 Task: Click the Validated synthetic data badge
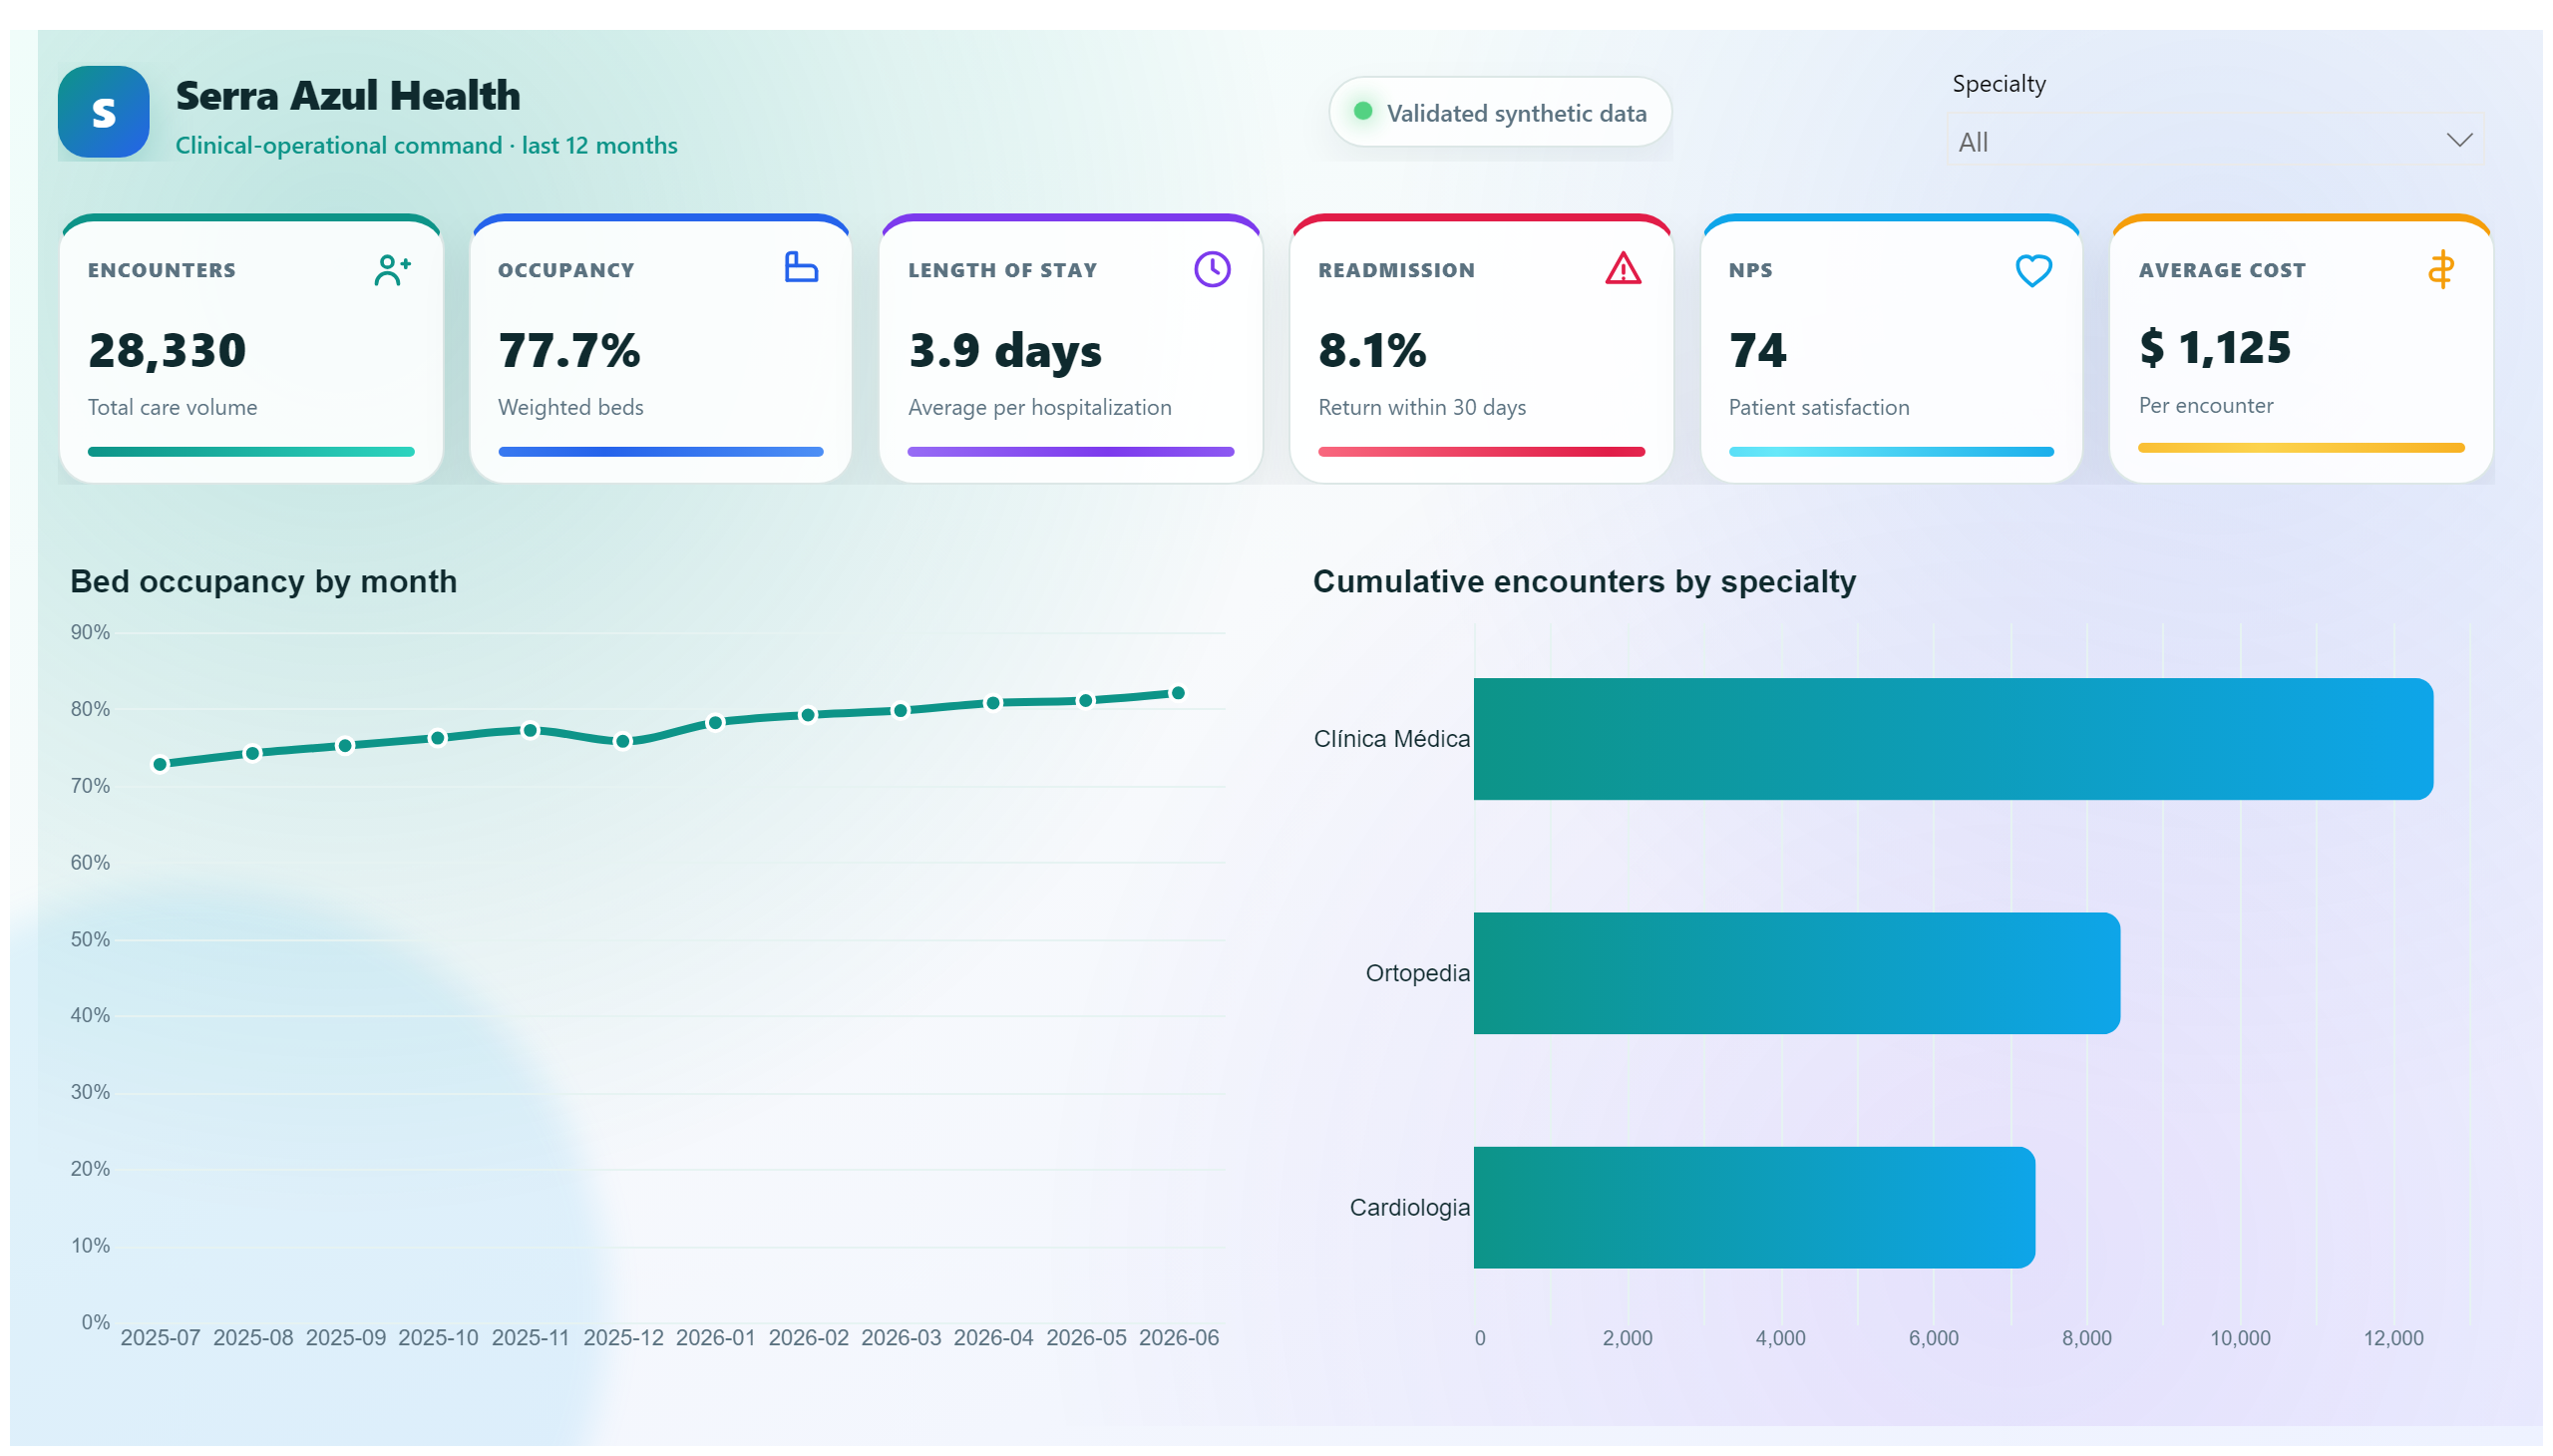pyautogui.click(x=1499, y=112)
